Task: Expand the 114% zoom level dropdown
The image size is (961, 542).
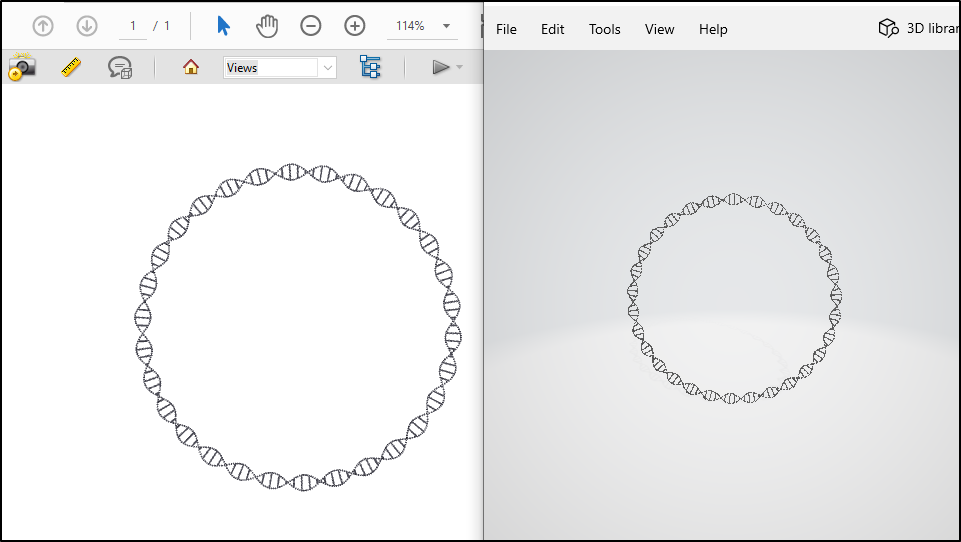Action: (446, 26)
